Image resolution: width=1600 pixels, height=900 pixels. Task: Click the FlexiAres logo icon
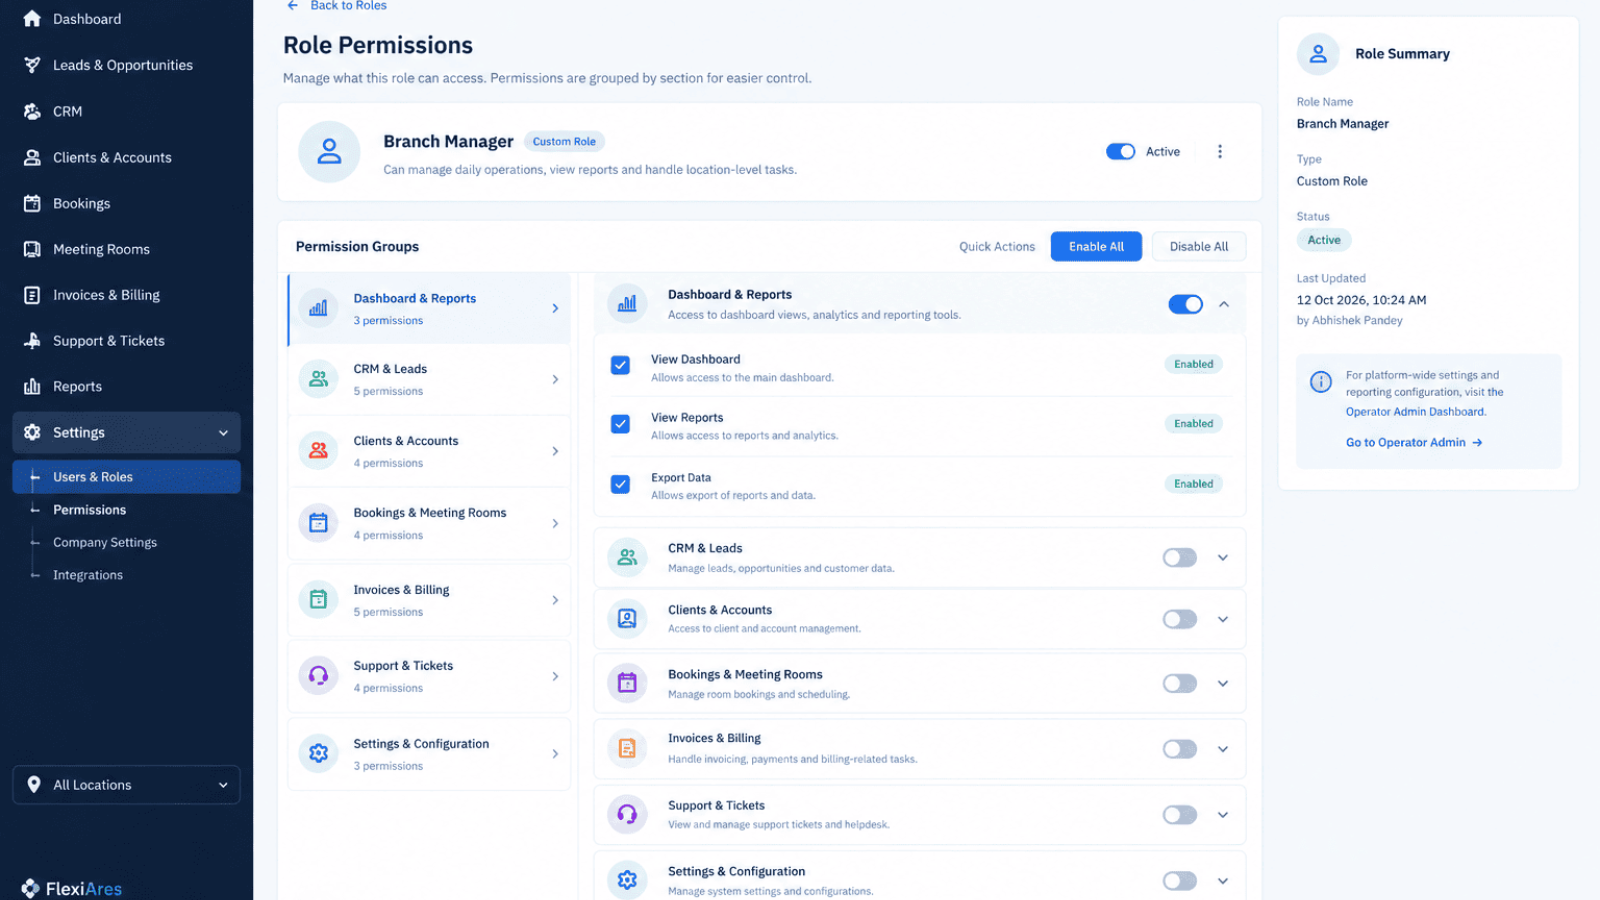click(31, 888)
